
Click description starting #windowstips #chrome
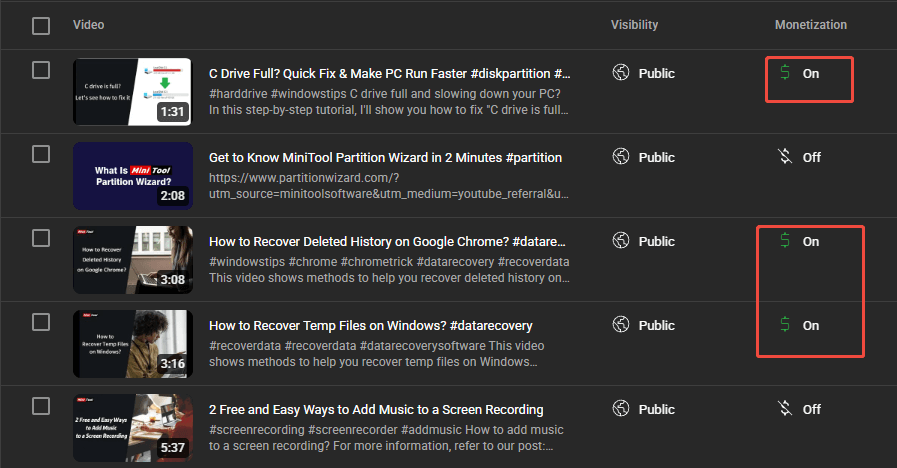(x=390, y=270)
